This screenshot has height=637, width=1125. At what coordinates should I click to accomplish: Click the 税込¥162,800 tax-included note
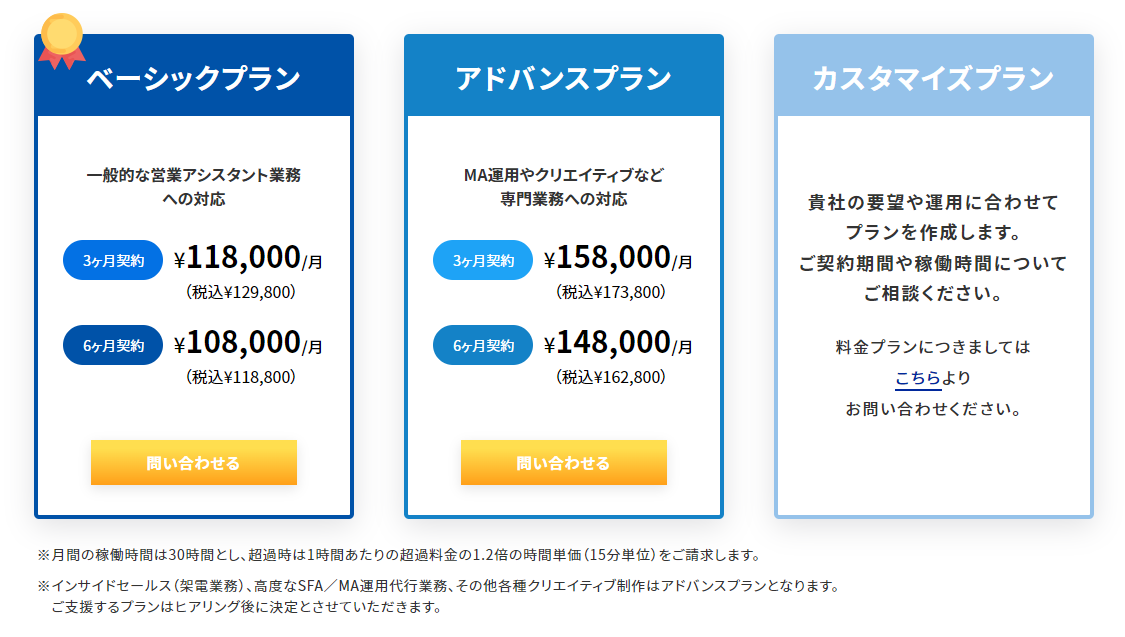click(611, 377)
